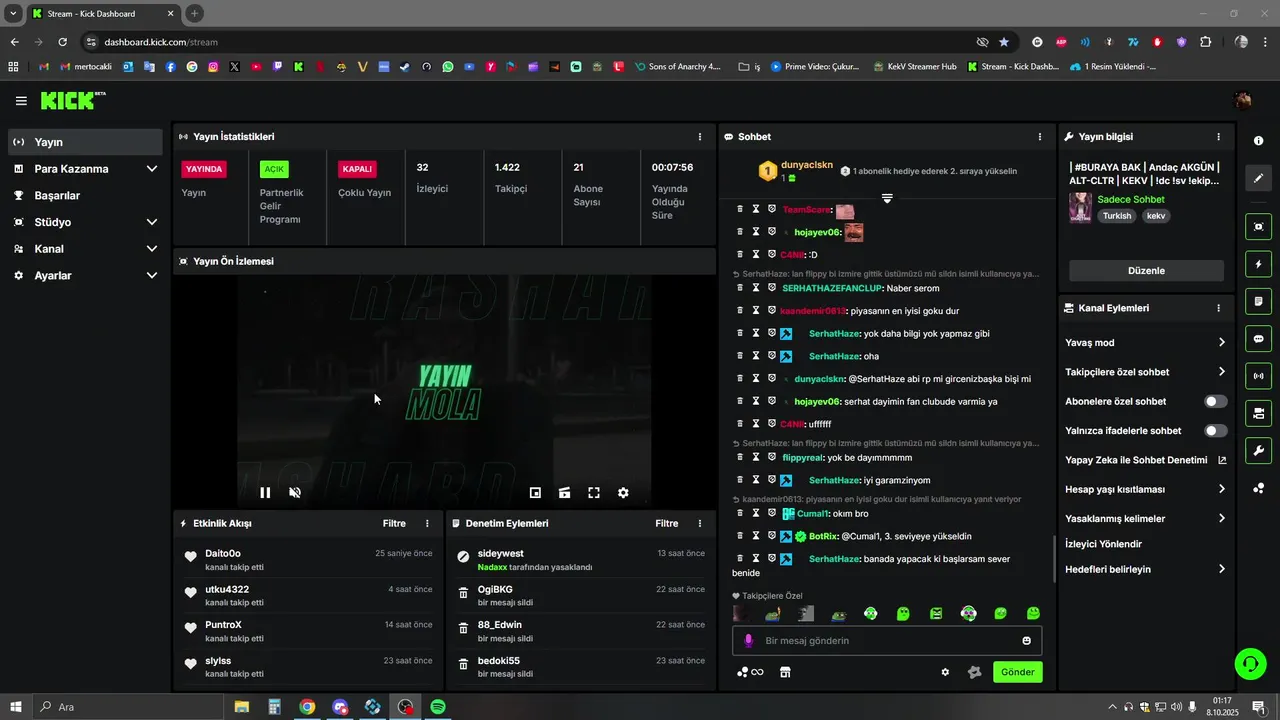Click the purple microphone icon in chat input
The height and width of the screenshot is (720, 1280).
pyautogui.click(x=748, y=641)
